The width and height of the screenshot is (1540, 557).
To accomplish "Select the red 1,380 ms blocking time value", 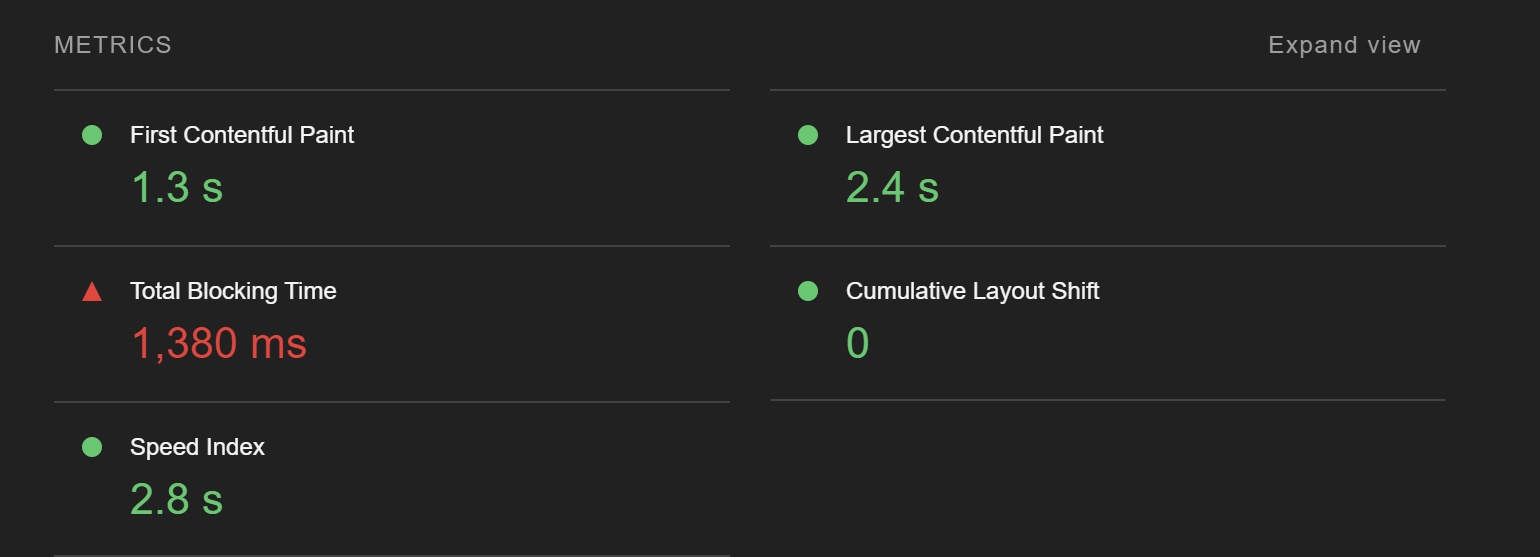I will point(219,344).
